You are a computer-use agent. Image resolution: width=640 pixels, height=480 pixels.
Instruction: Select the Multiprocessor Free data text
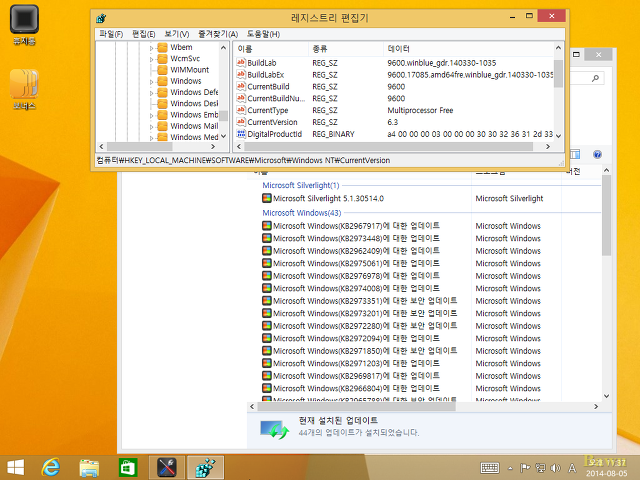420,110
